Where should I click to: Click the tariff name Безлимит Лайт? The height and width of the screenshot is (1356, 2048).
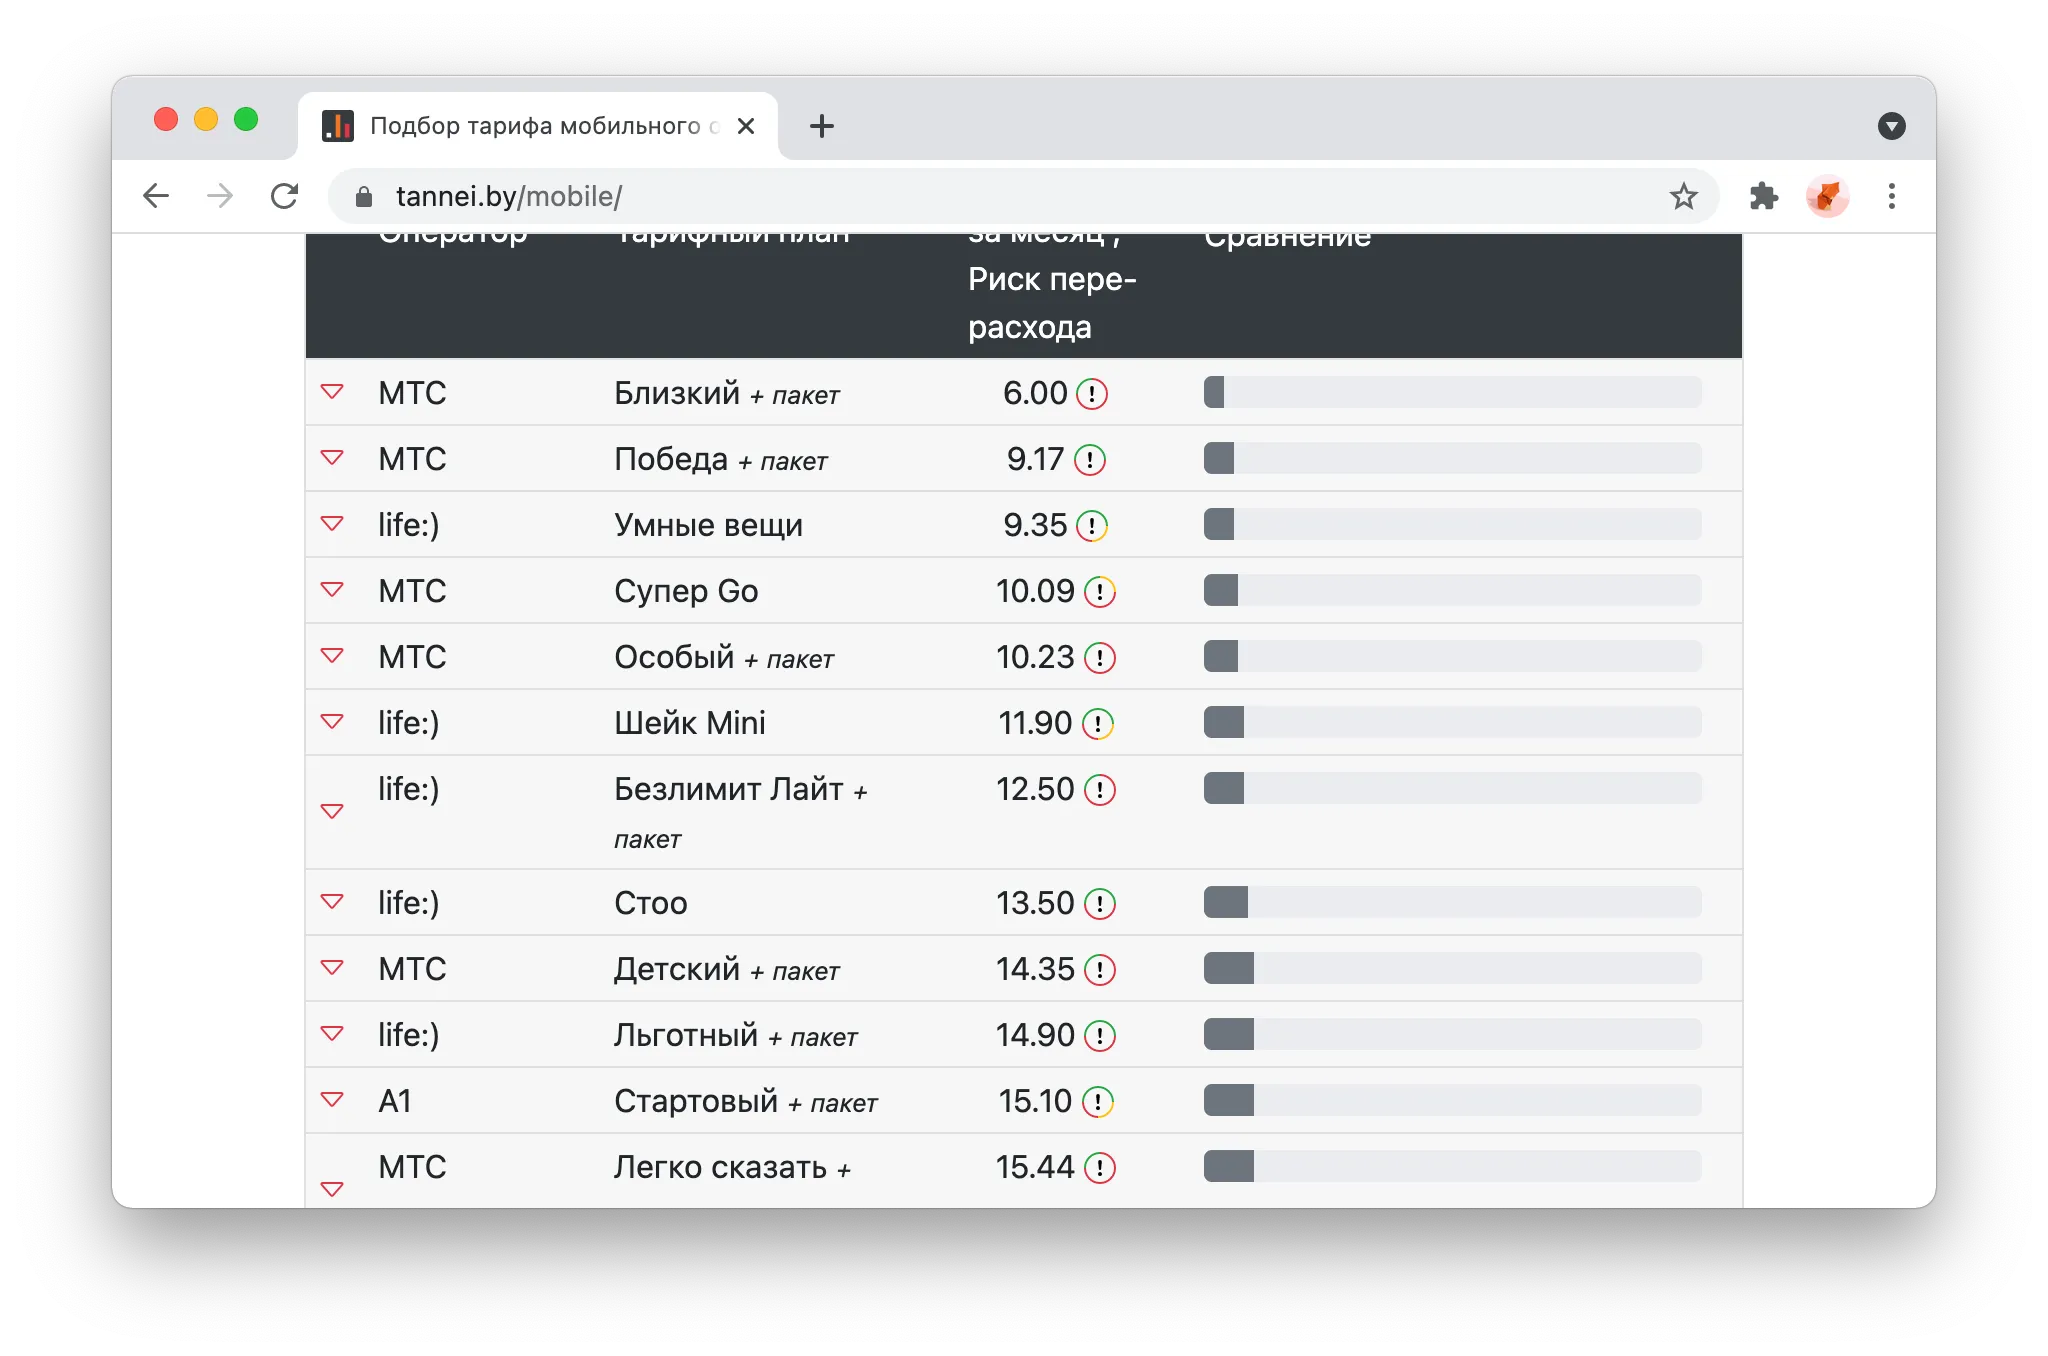[729, 789]
